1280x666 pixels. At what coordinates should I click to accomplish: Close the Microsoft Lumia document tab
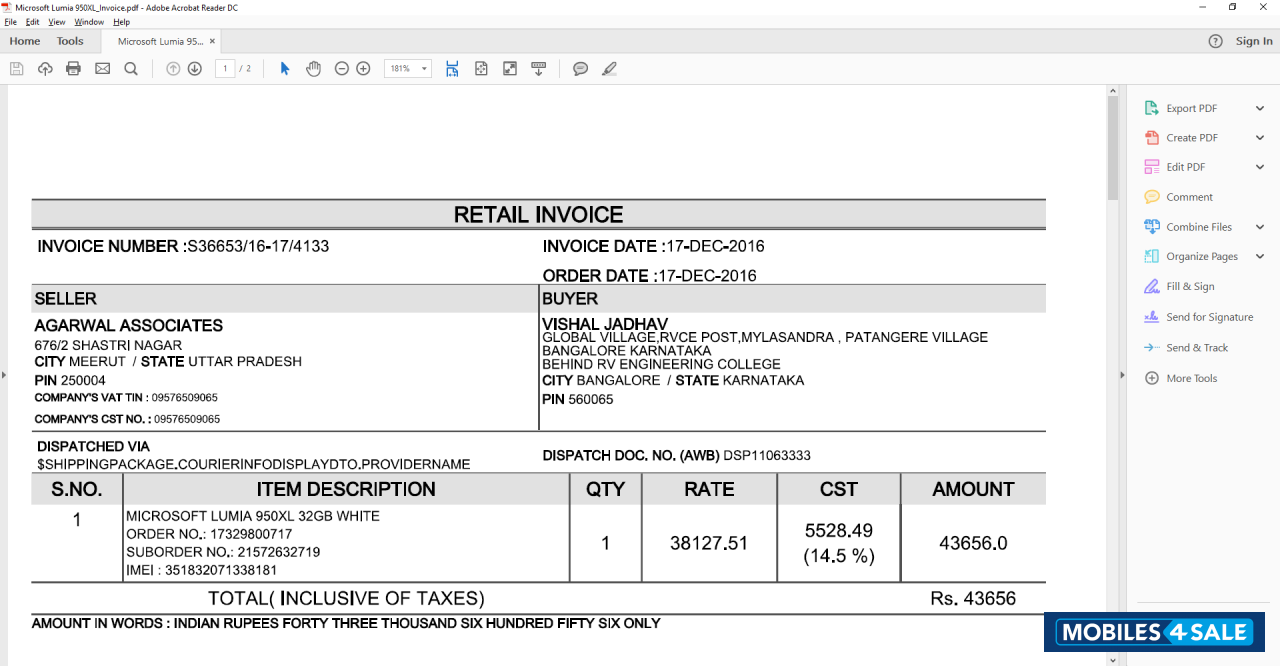pos(212,41)
